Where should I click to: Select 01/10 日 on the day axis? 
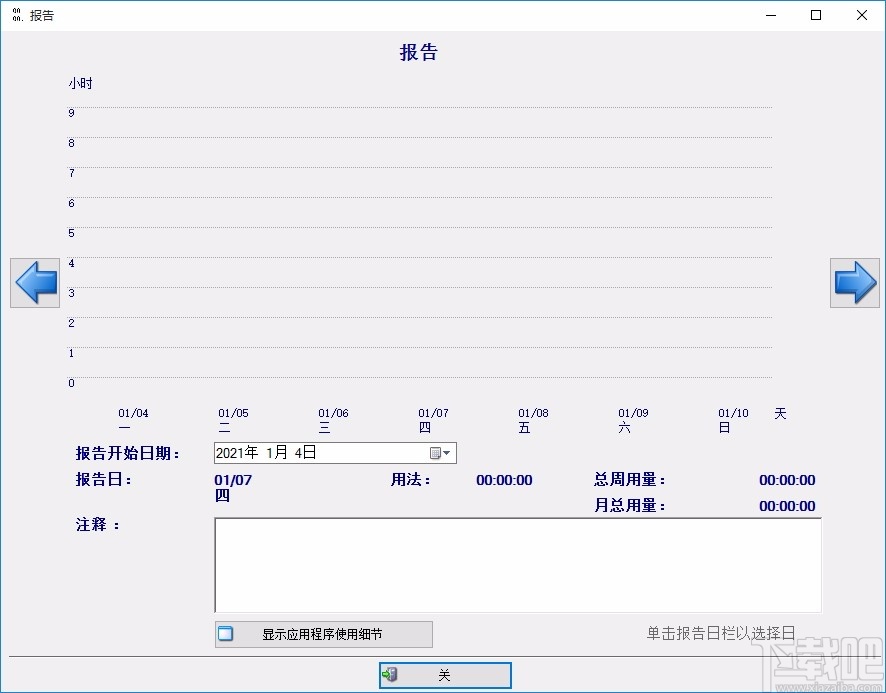(731, 419)
